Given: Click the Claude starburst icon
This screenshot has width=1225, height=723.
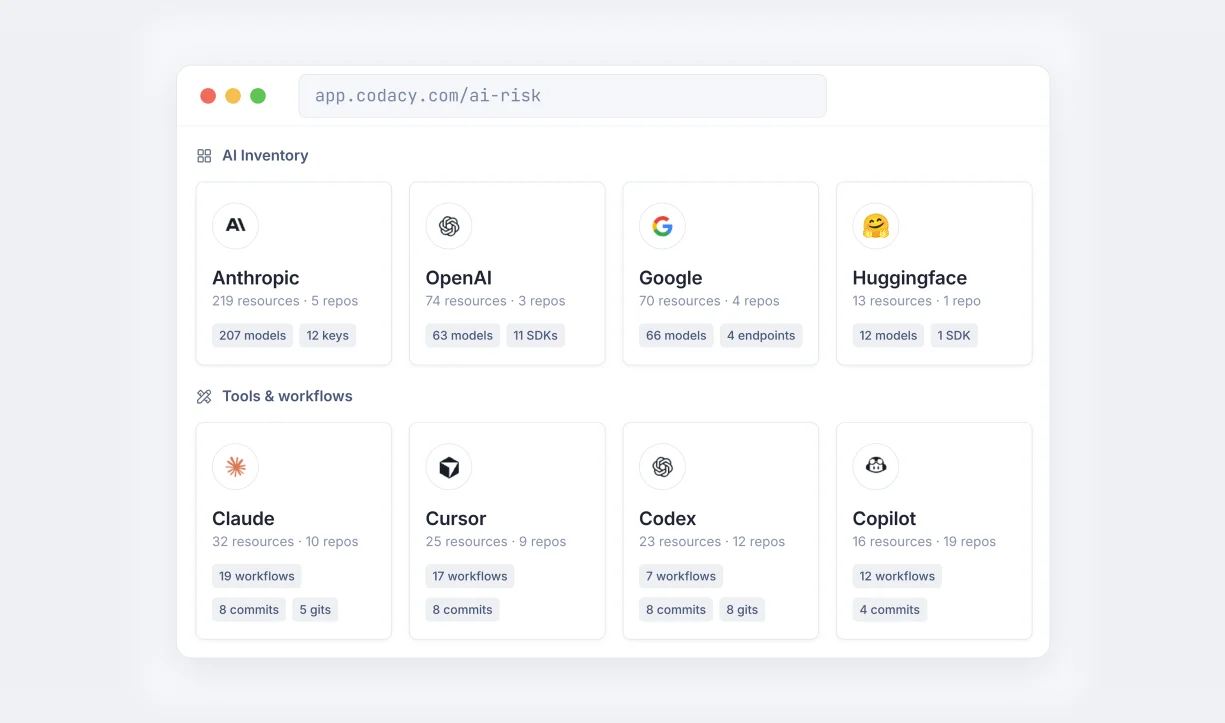Looking at the screenshot, I should (x=235, y=467).
